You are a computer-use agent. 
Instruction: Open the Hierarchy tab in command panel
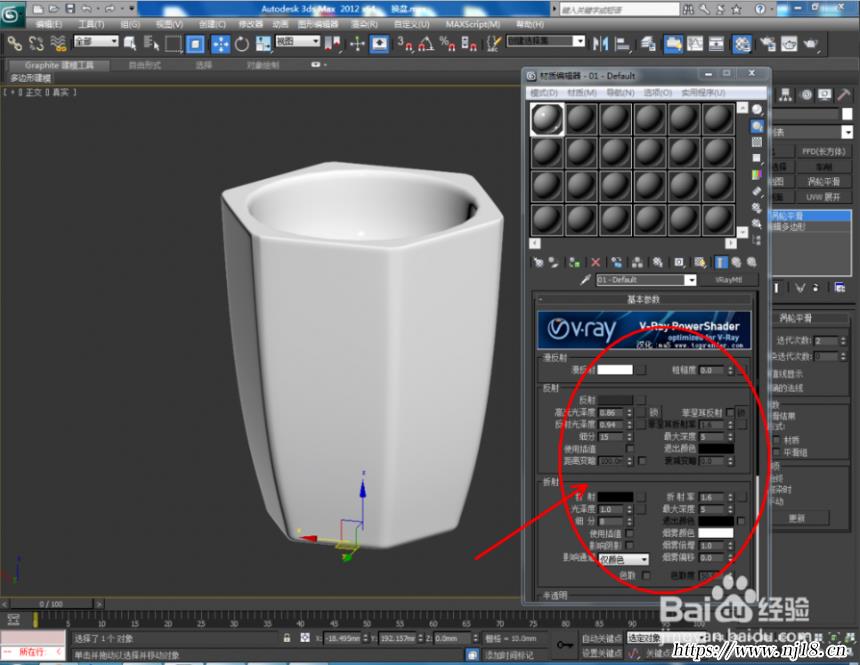786,95
